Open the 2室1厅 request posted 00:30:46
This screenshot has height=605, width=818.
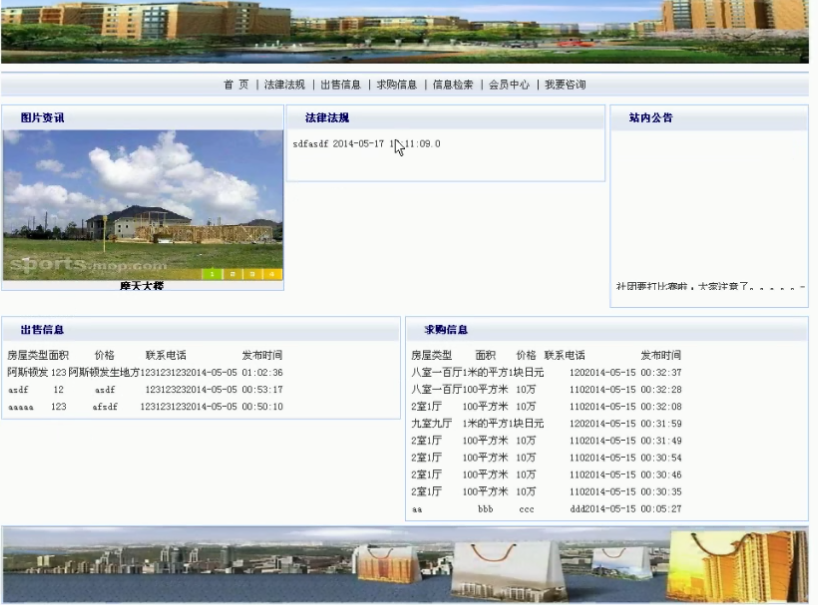546,475
